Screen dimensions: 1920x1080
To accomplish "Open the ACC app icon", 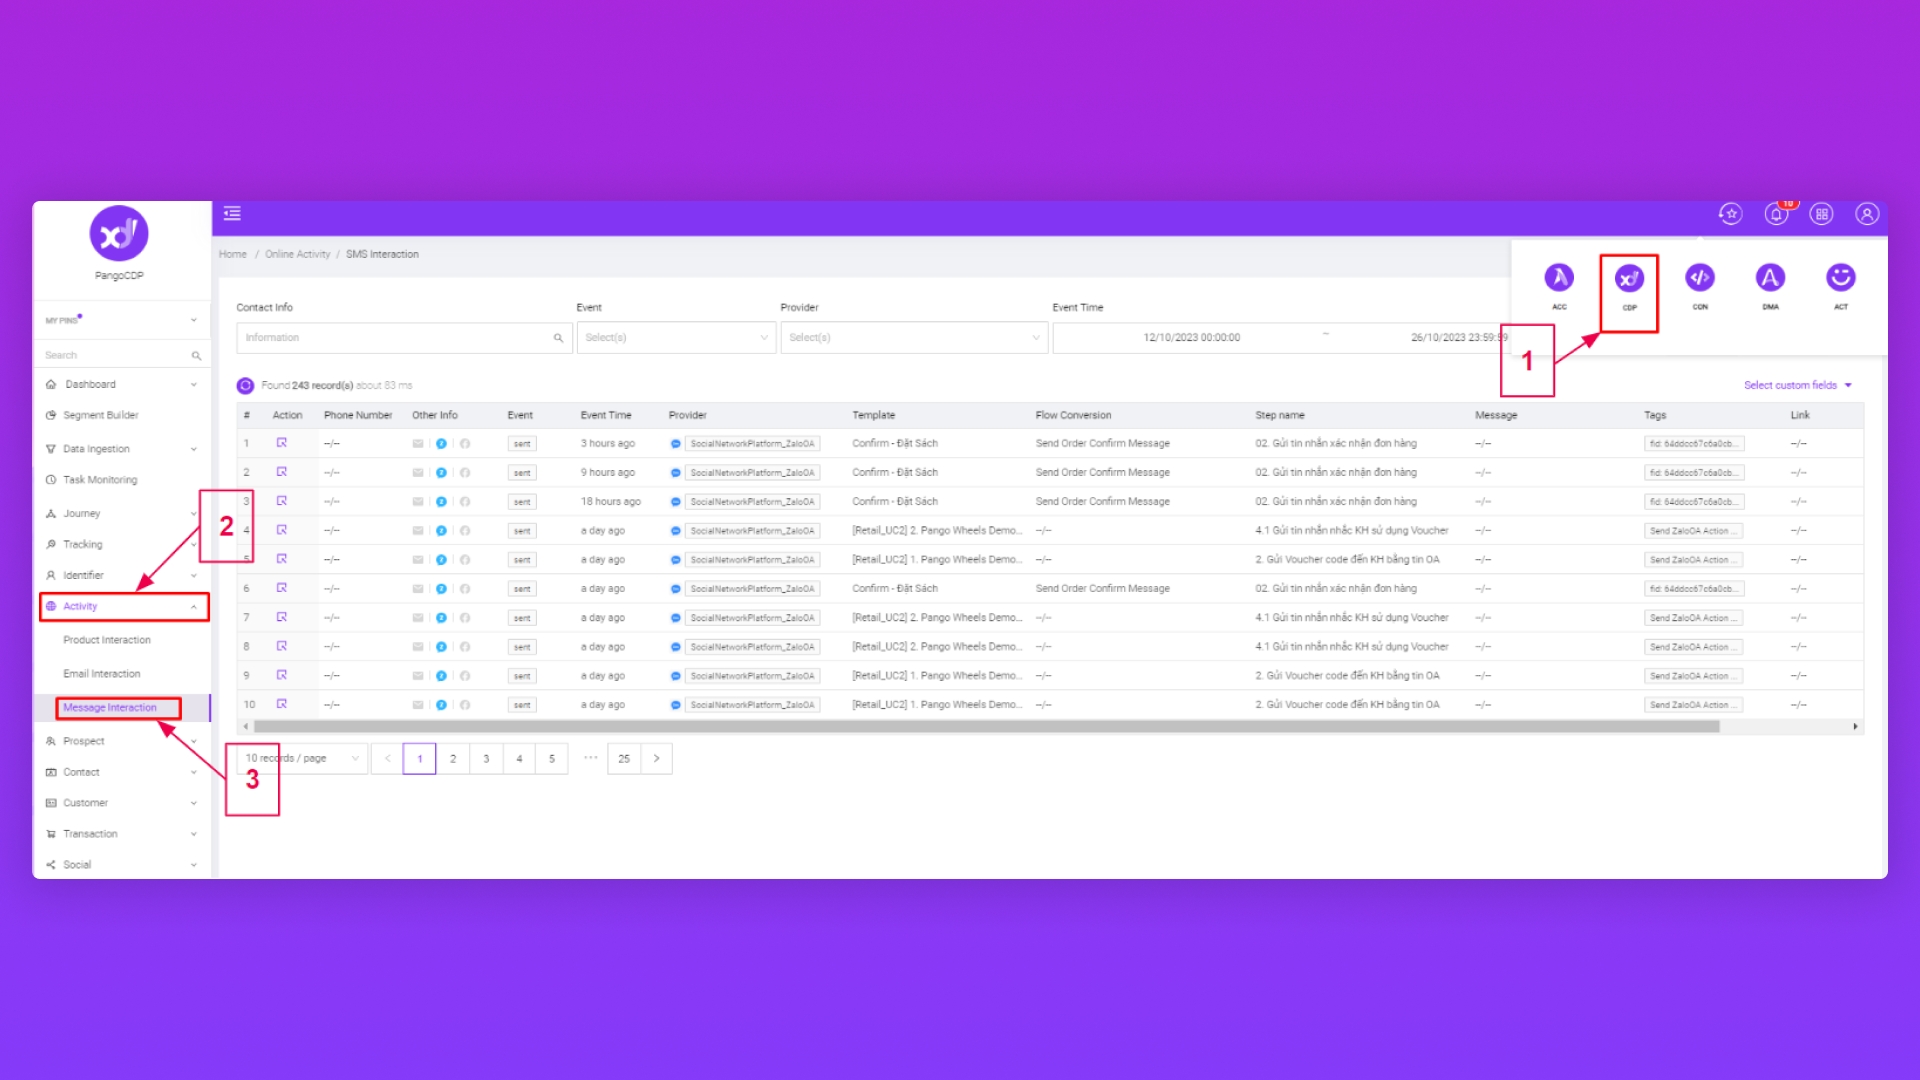I will click(1559, 278).
